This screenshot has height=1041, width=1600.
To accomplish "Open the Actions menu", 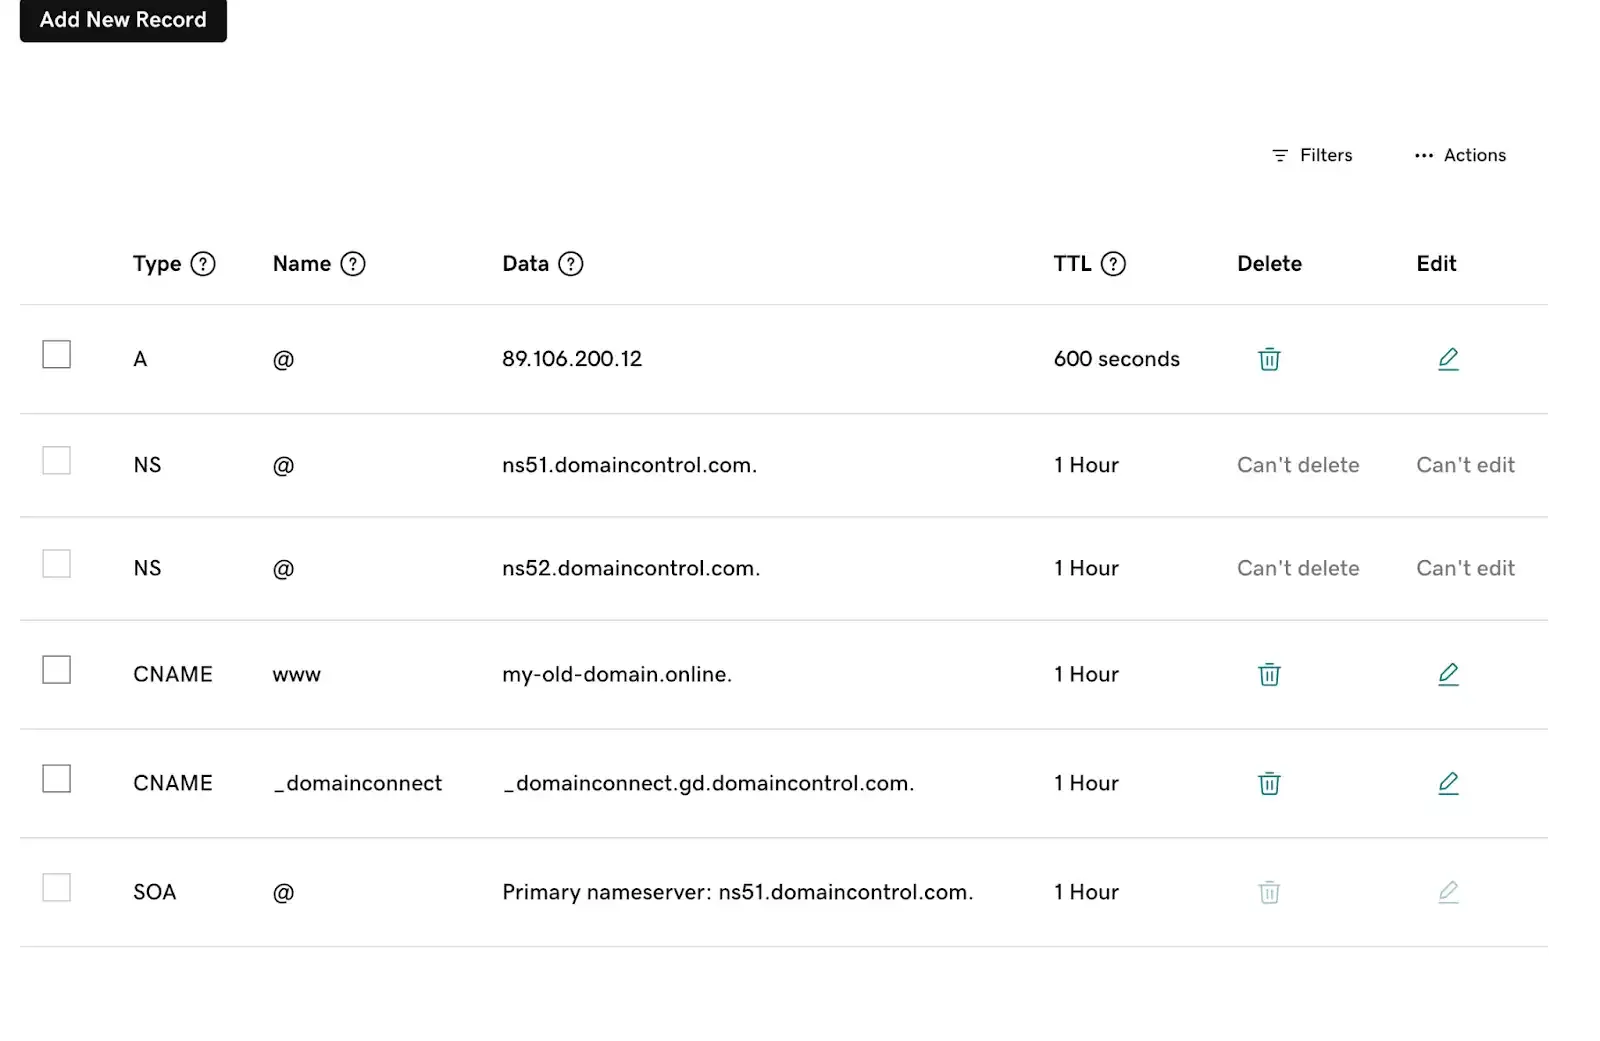I will (x=1460, y=155).
